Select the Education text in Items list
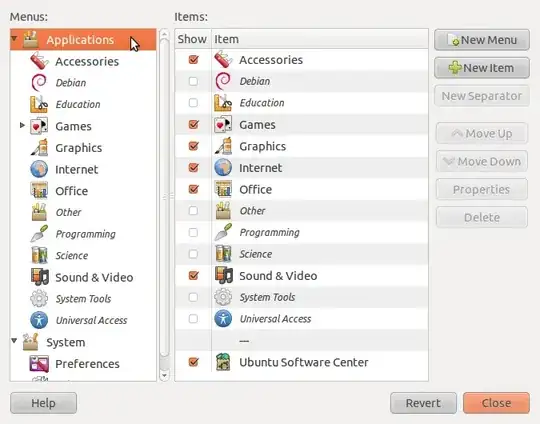540x424 pixels. click(x=262, y=103)
